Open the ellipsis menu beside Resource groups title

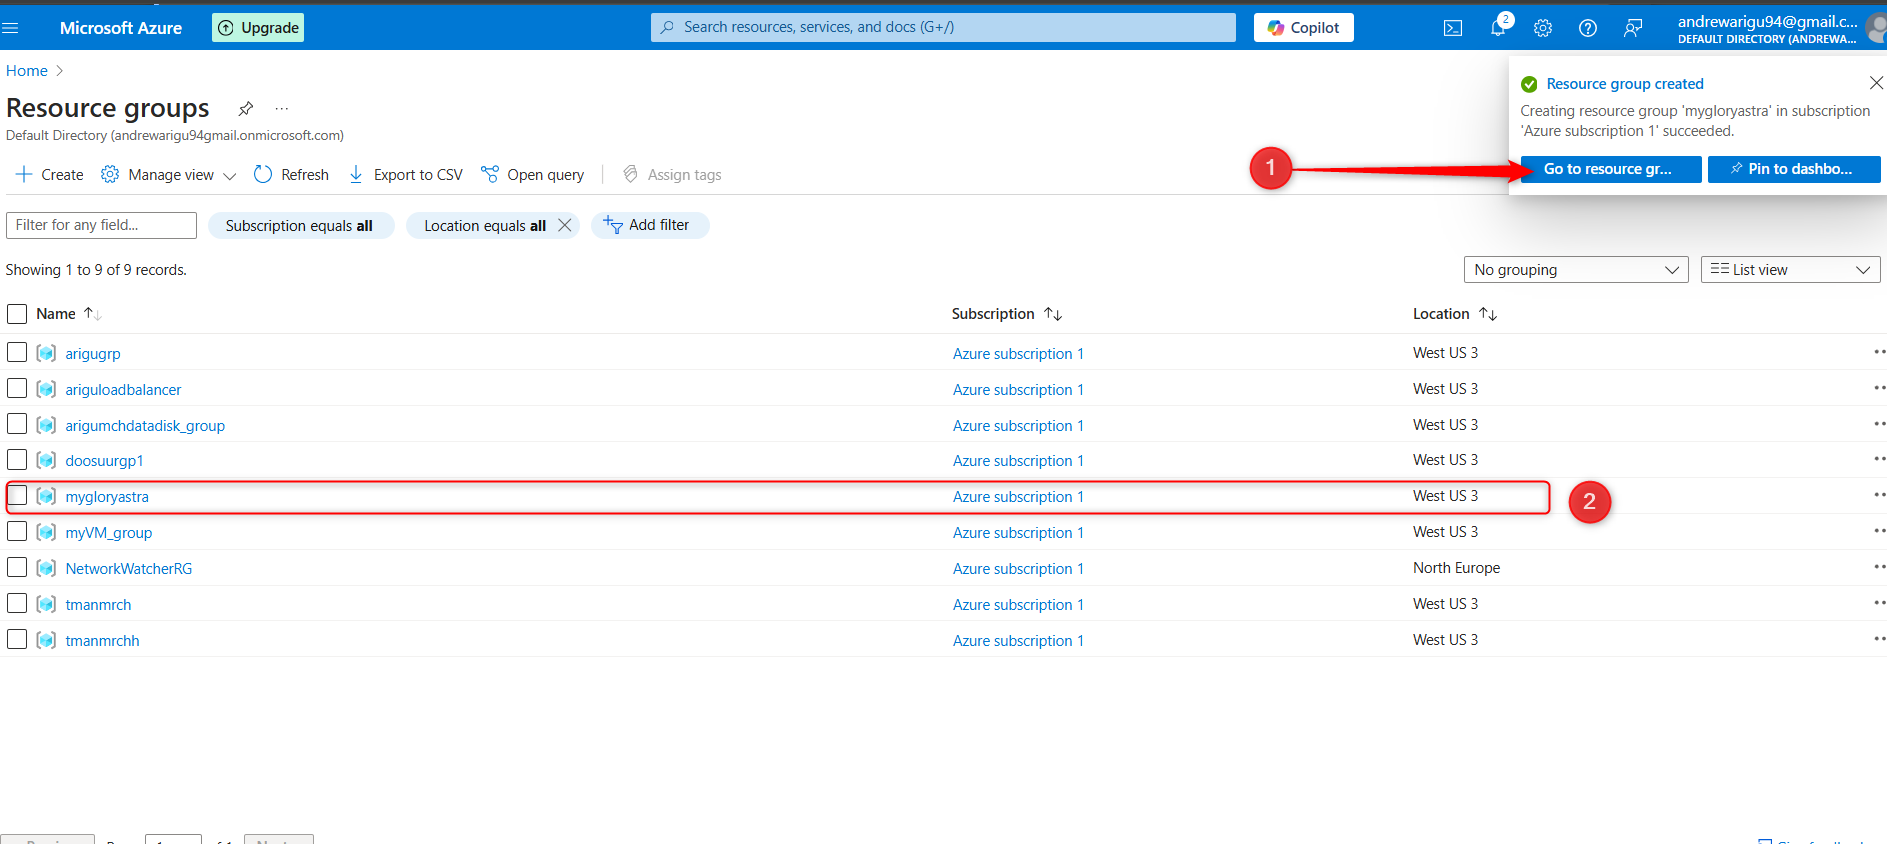[x=282, y=108]
